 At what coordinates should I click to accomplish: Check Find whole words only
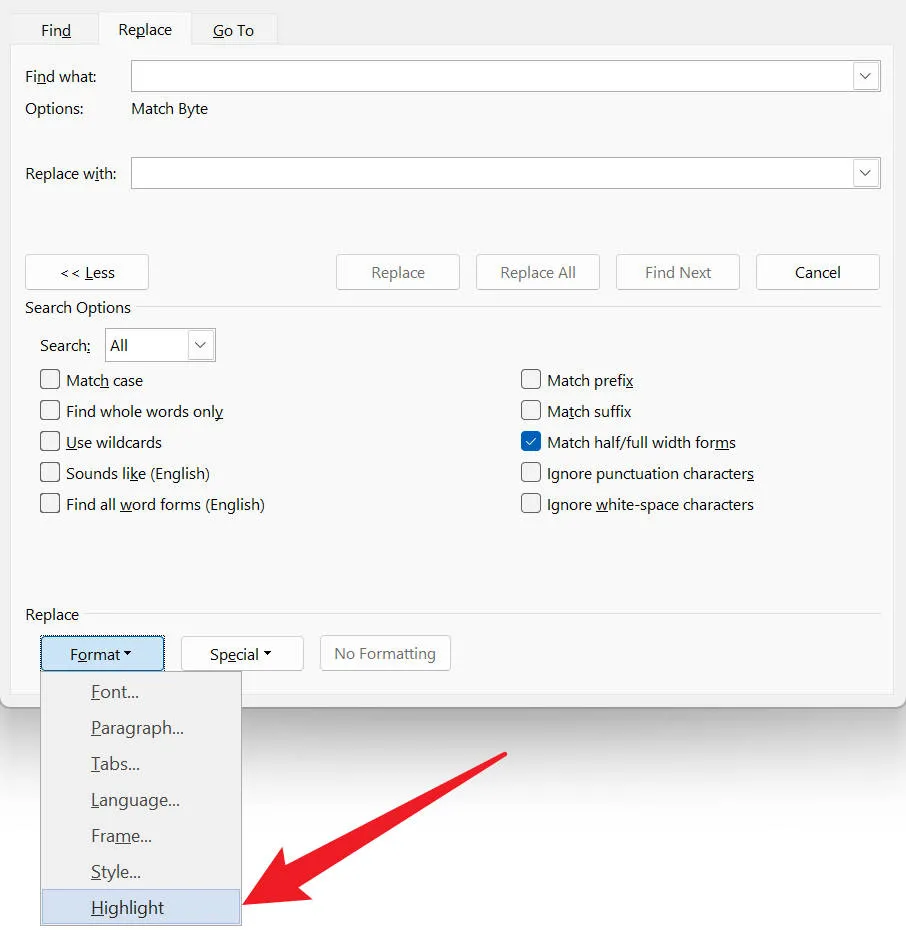click(50, 411)
